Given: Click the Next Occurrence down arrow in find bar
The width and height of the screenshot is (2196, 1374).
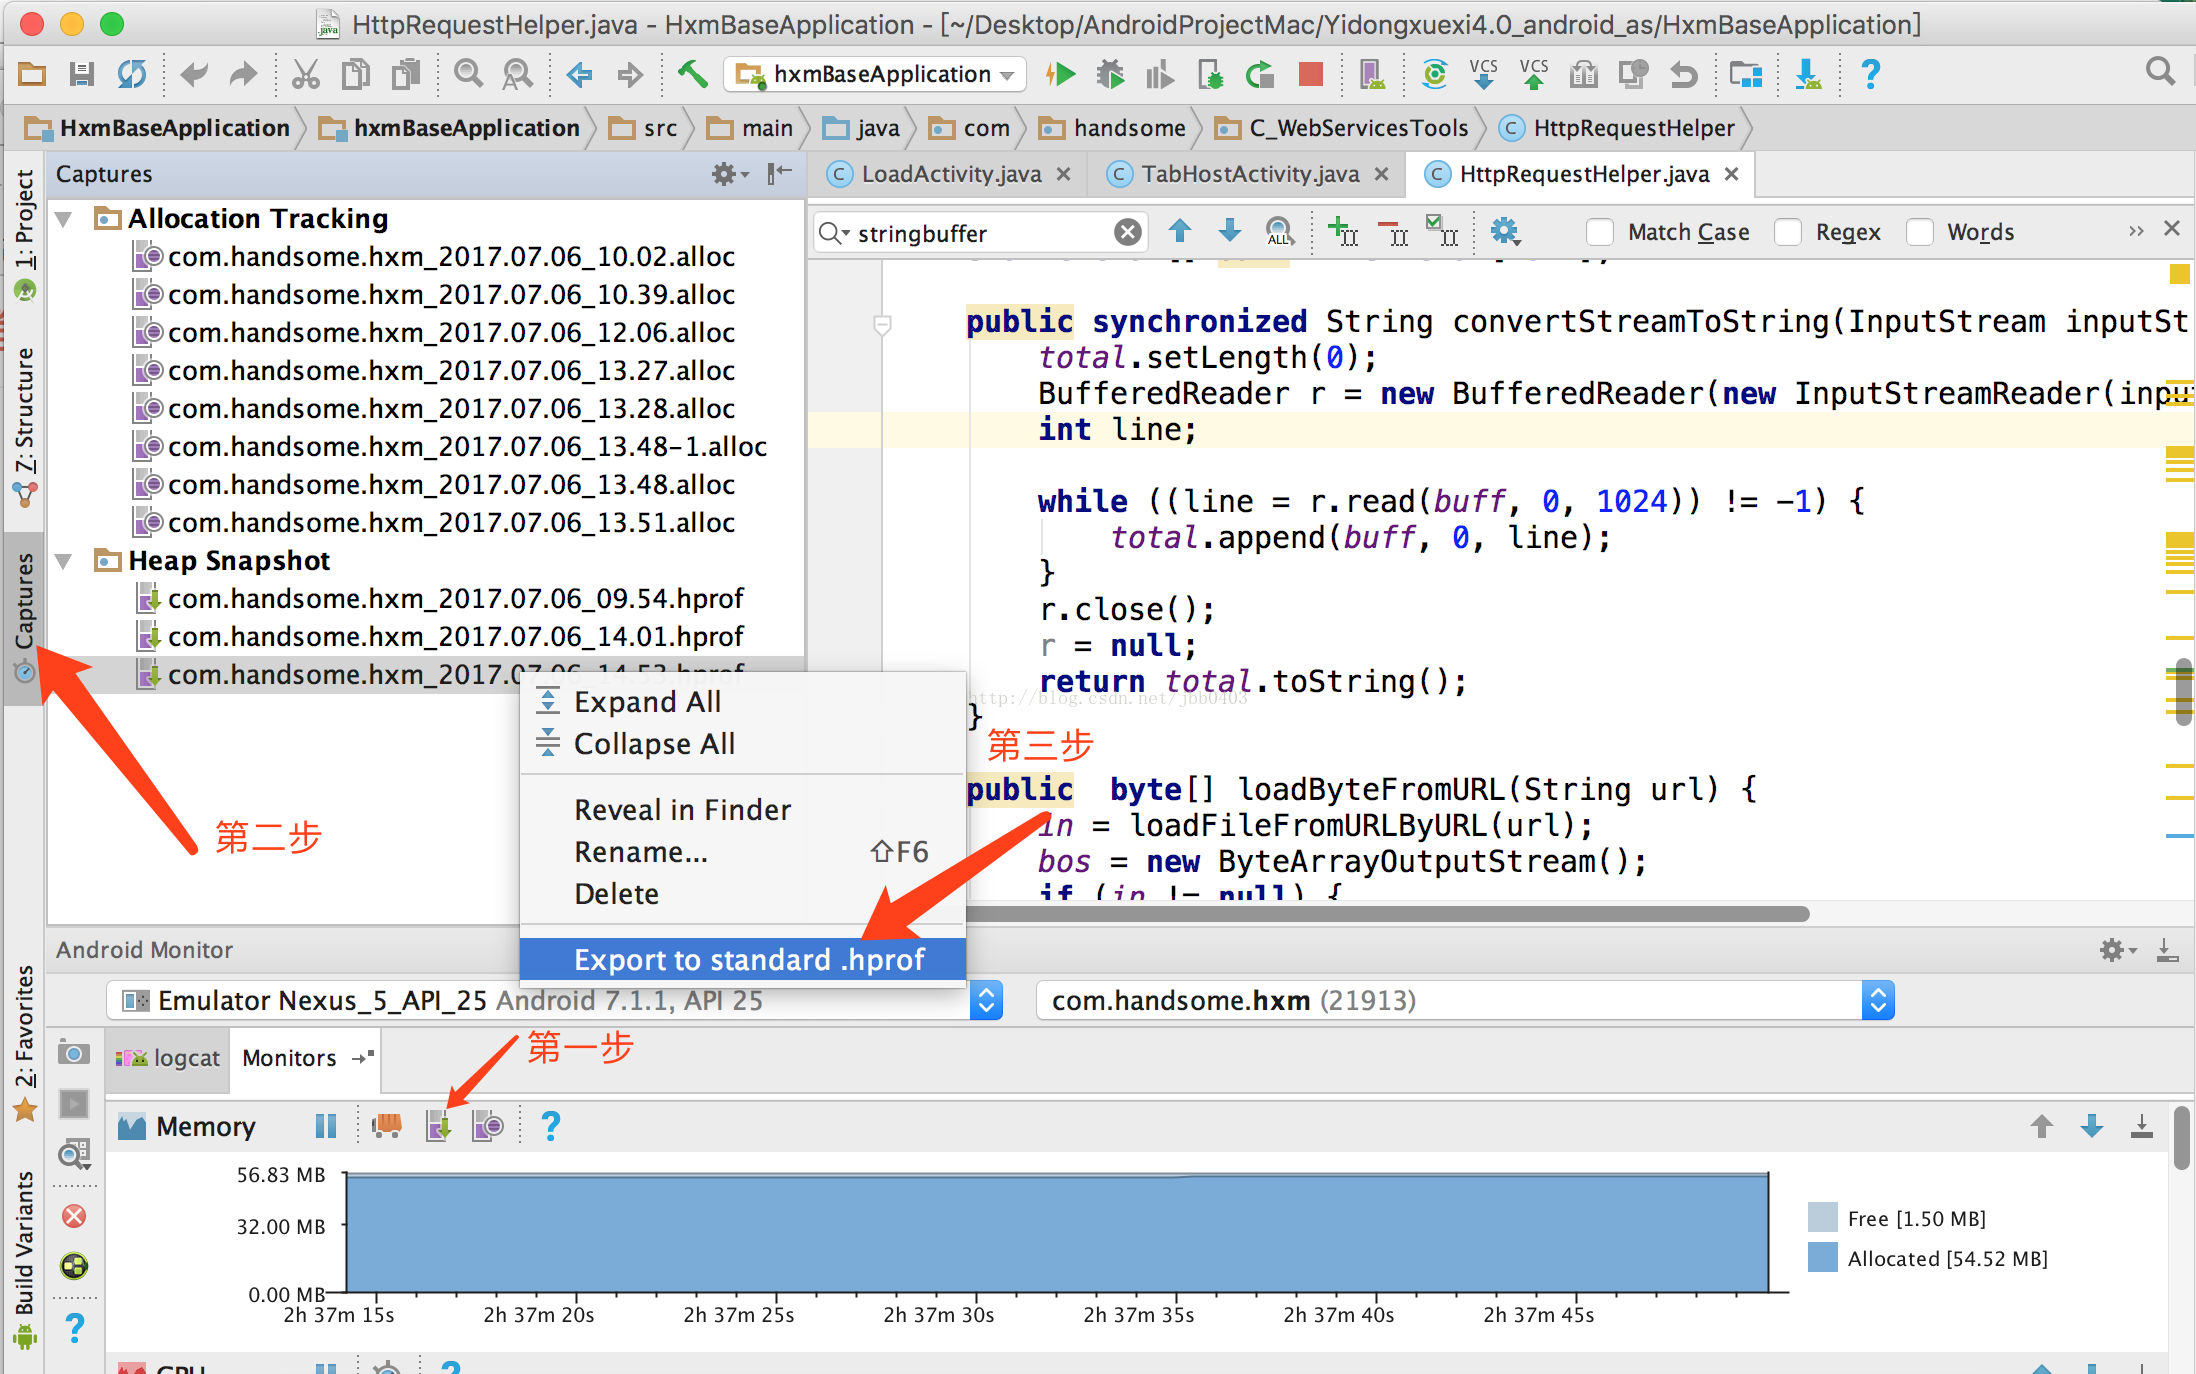Looking at the screenshot, I should (1230, 231).
